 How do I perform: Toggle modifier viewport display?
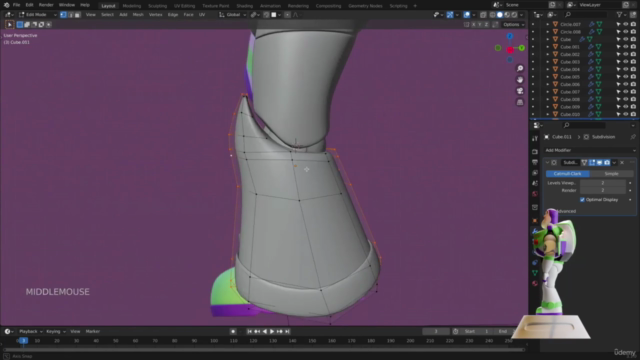click(600, 162)
